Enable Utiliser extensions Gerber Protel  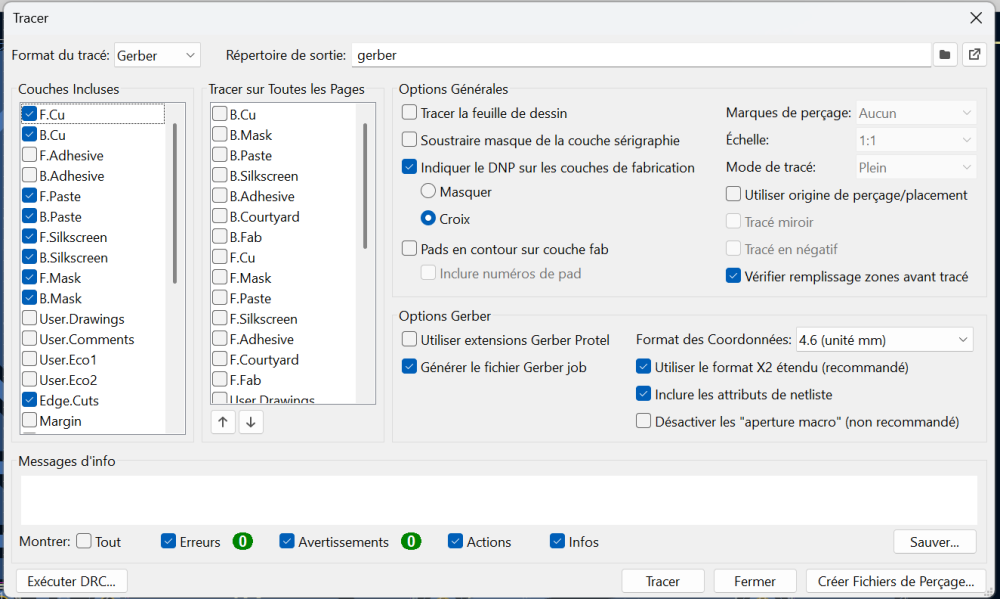click(x=409, y=340)
